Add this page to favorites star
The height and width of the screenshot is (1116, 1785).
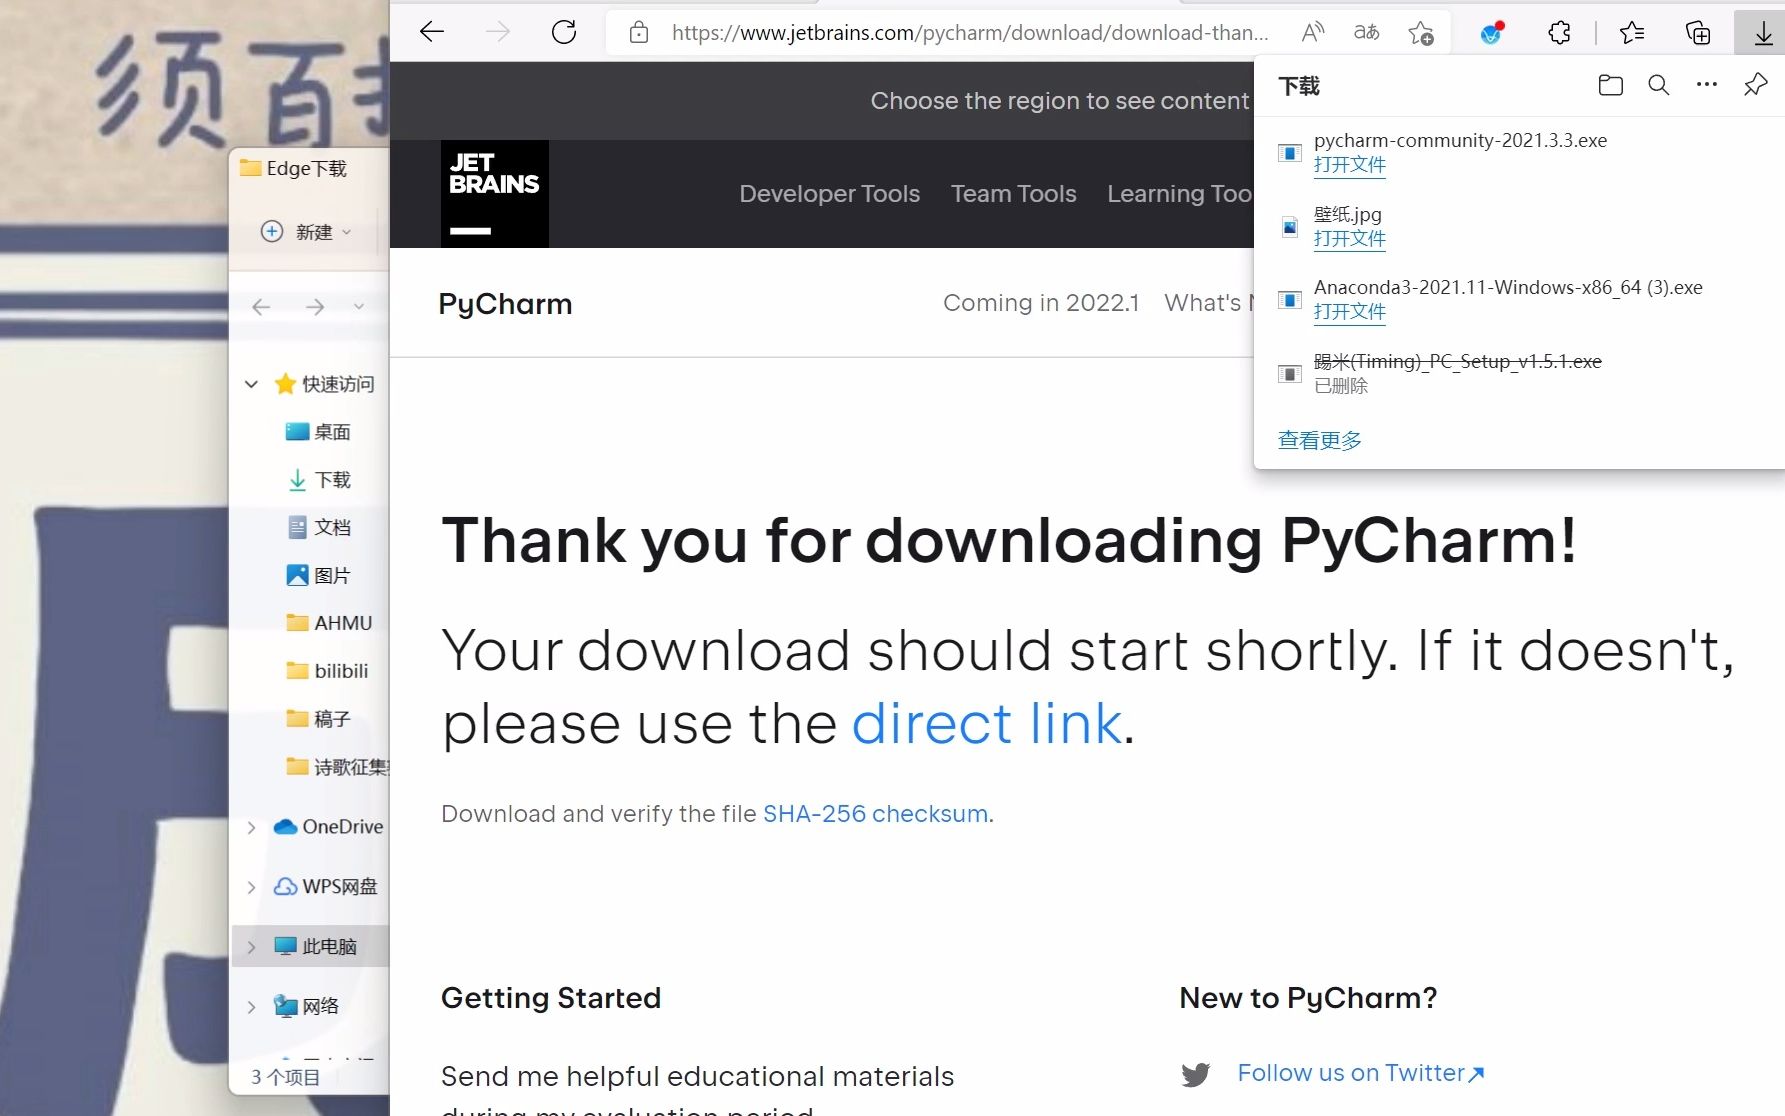click(1420, 33)
